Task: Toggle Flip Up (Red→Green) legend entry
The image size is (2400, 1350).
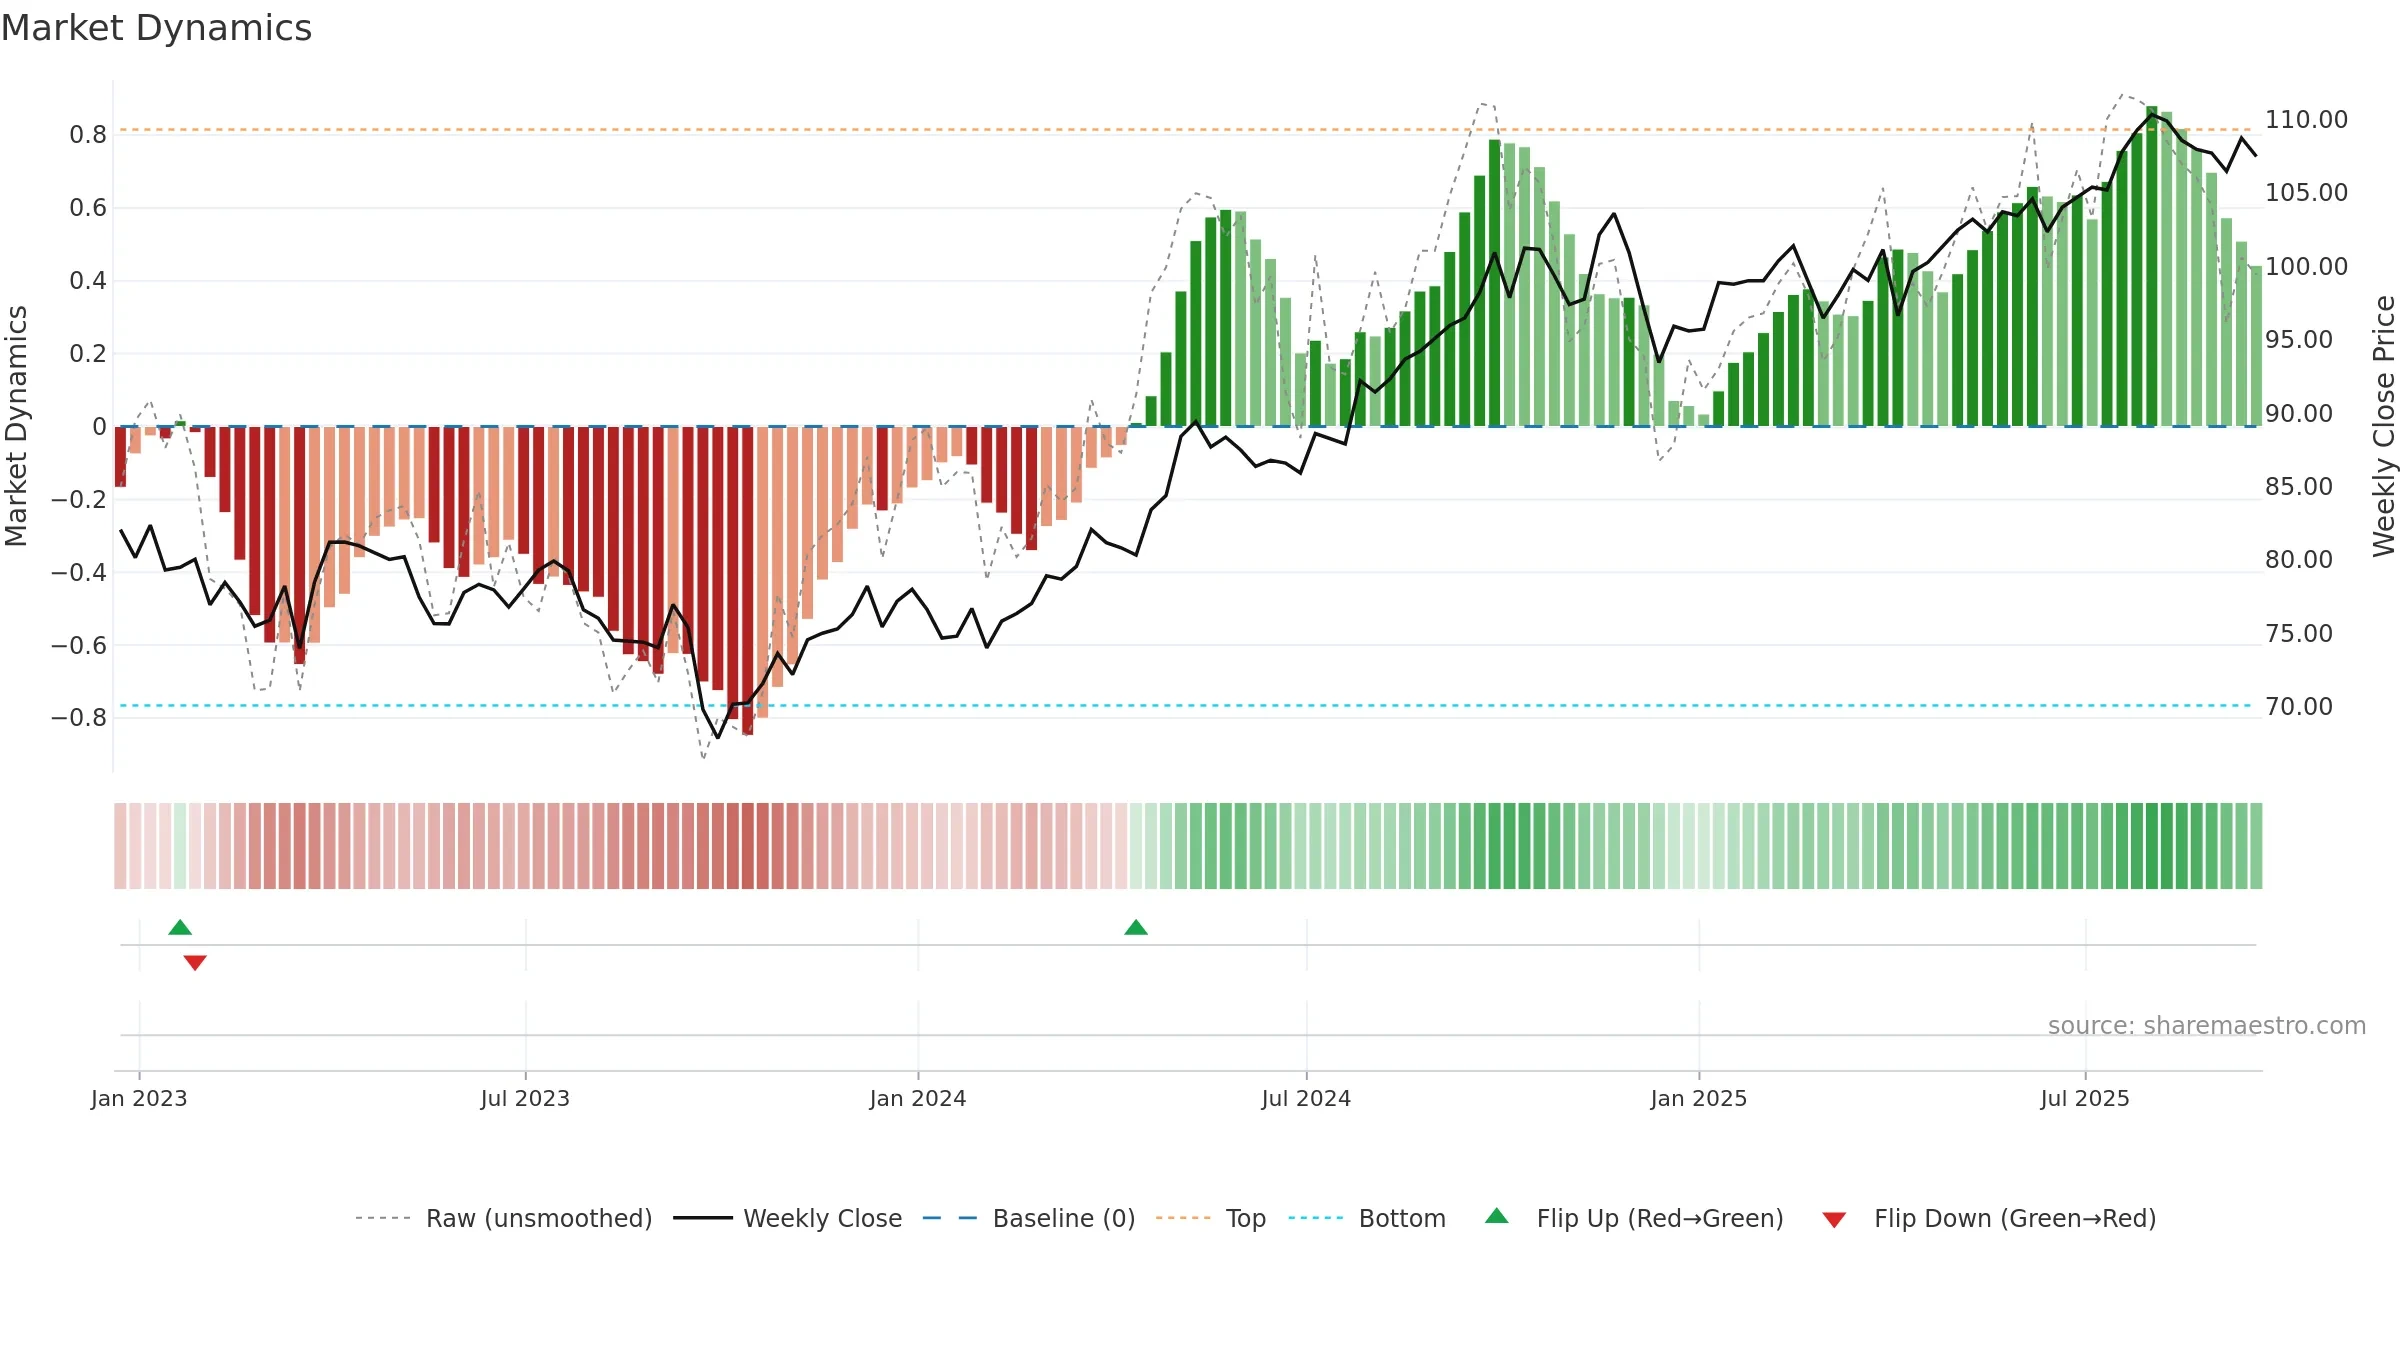Action: coord(1635,1218)
